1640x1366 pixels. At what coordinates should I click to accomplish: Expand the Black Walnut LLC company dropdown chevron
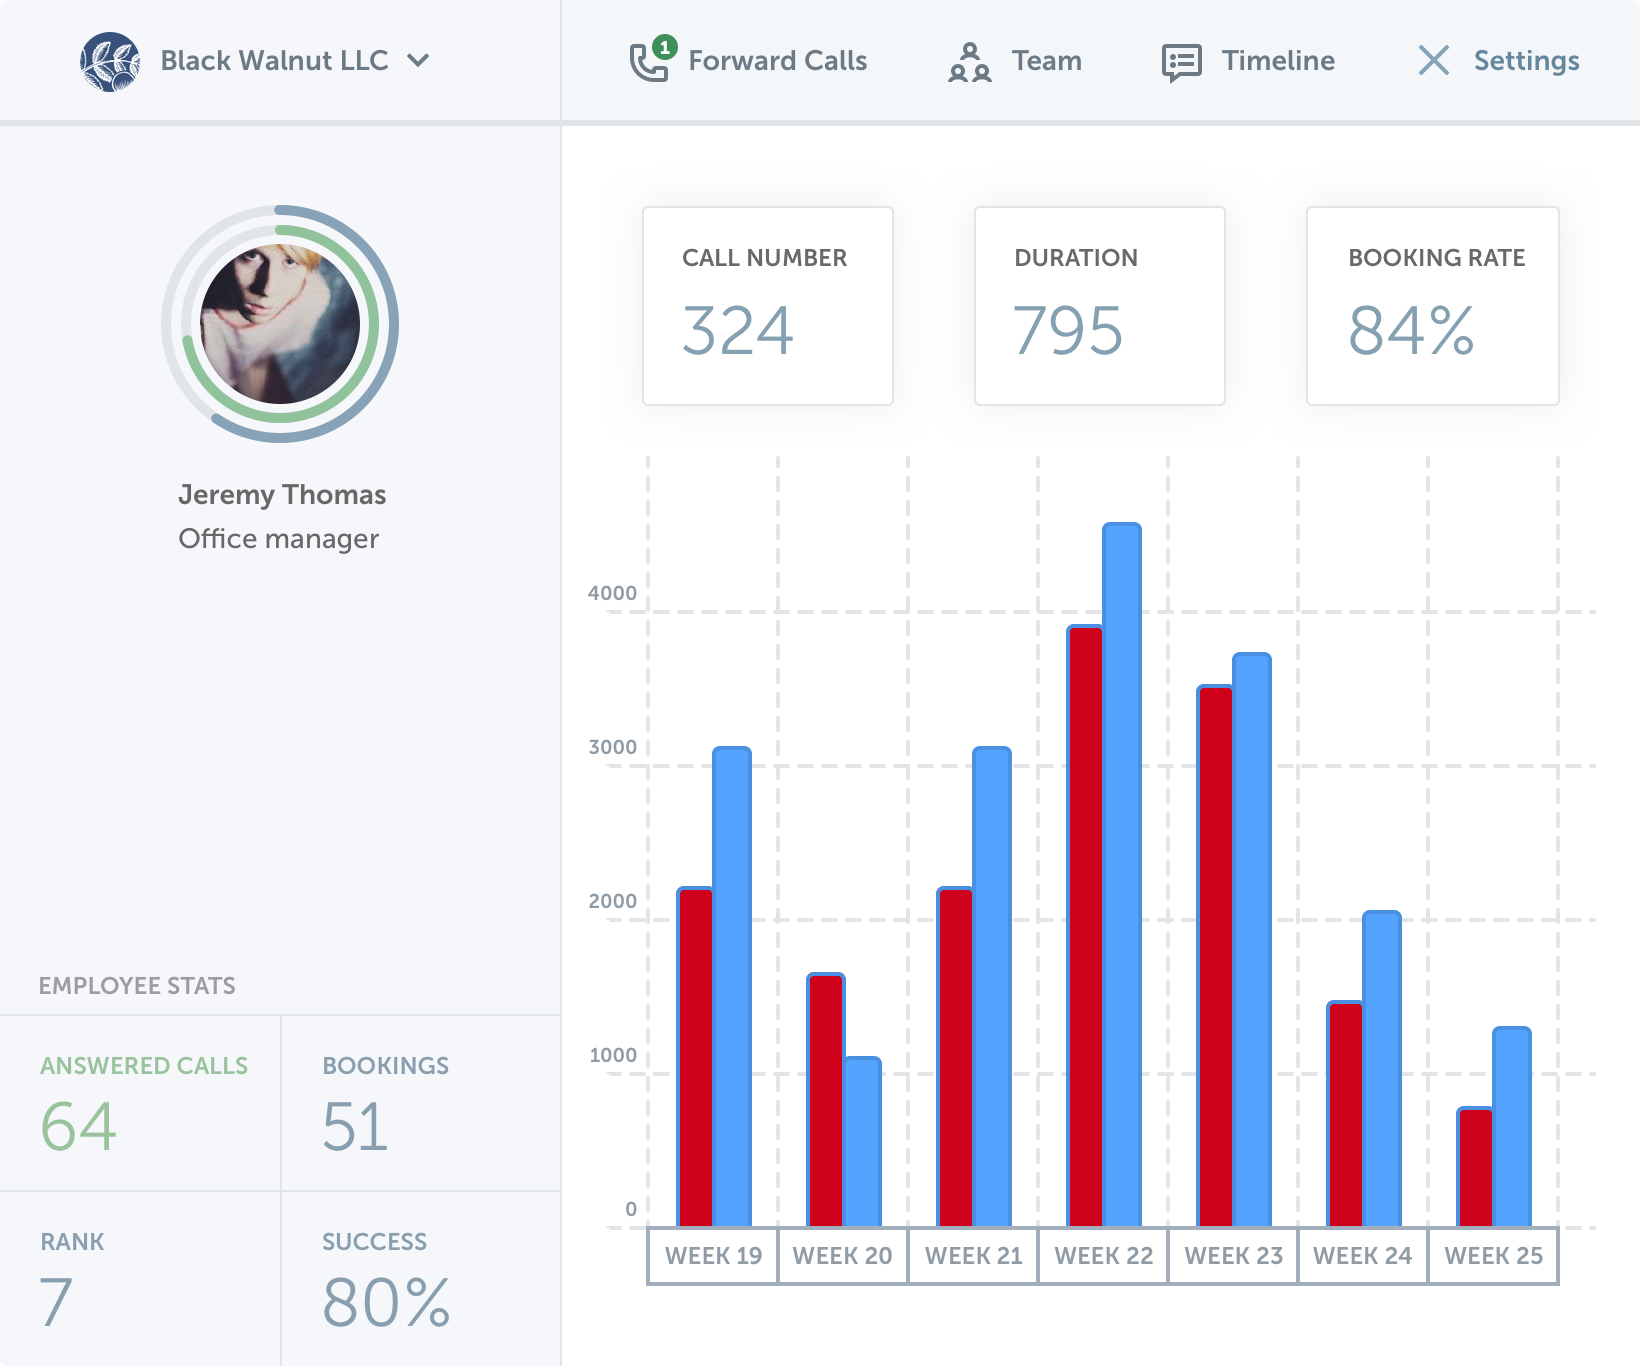click(419, 61)
